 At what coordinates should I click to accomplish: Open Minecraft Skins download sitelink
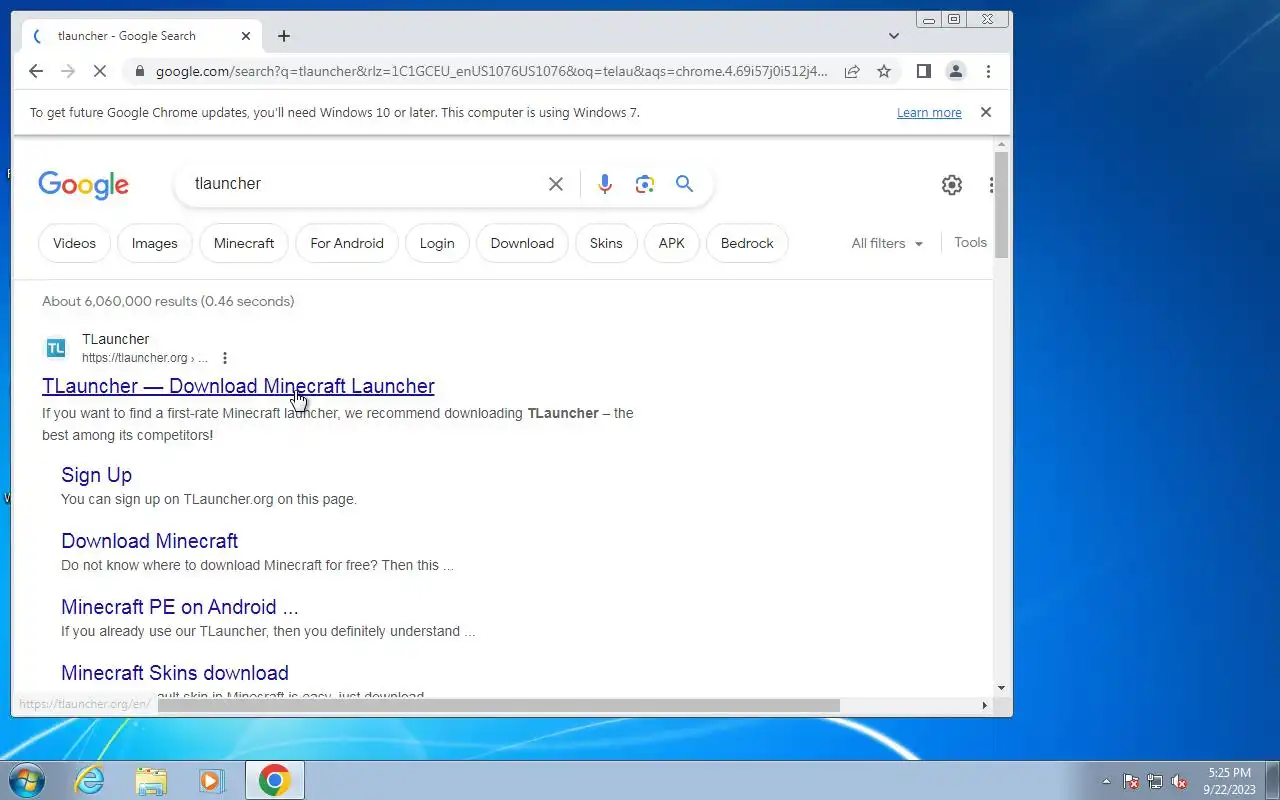(x=175, y=673)
